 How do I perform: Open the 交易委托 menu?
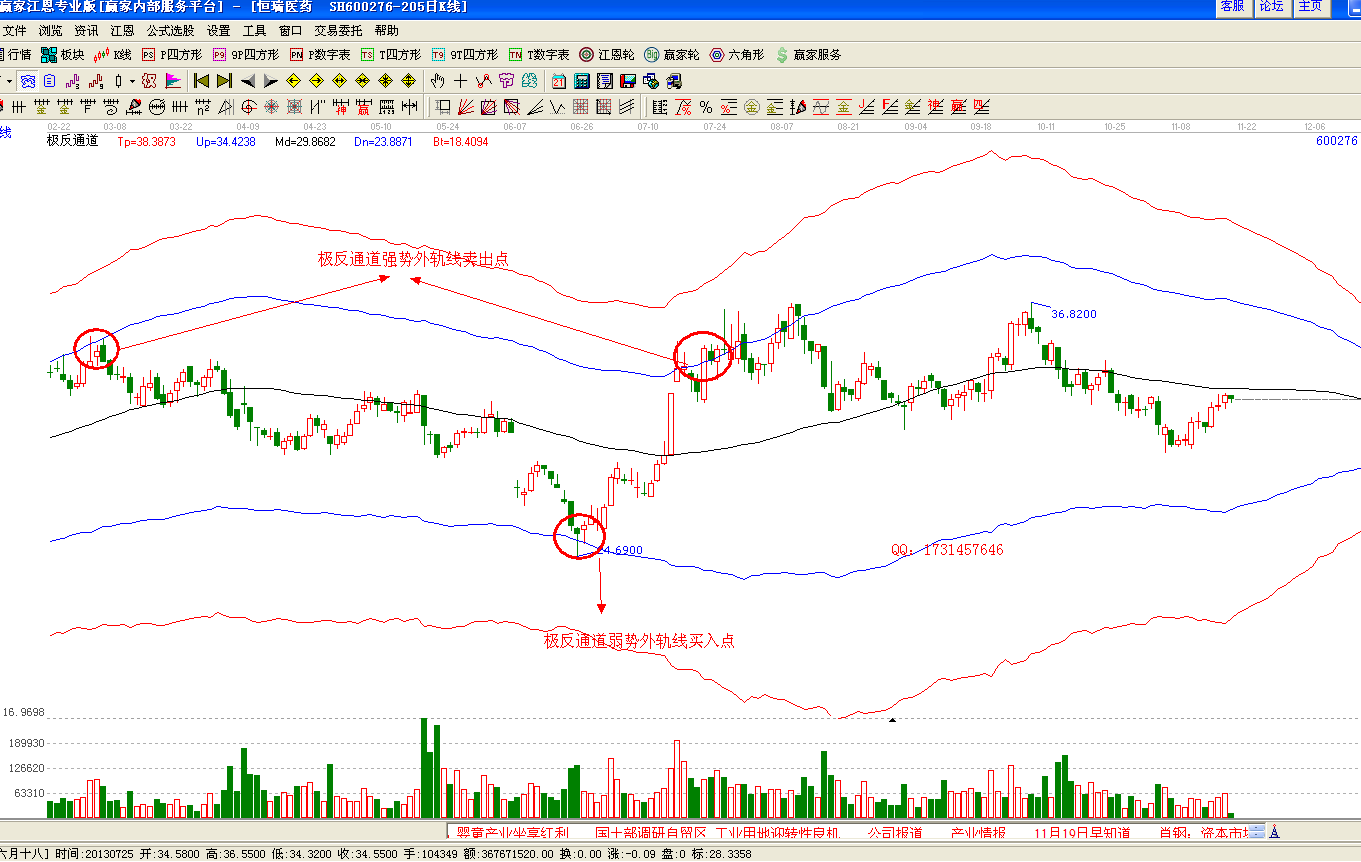(337, 31)
